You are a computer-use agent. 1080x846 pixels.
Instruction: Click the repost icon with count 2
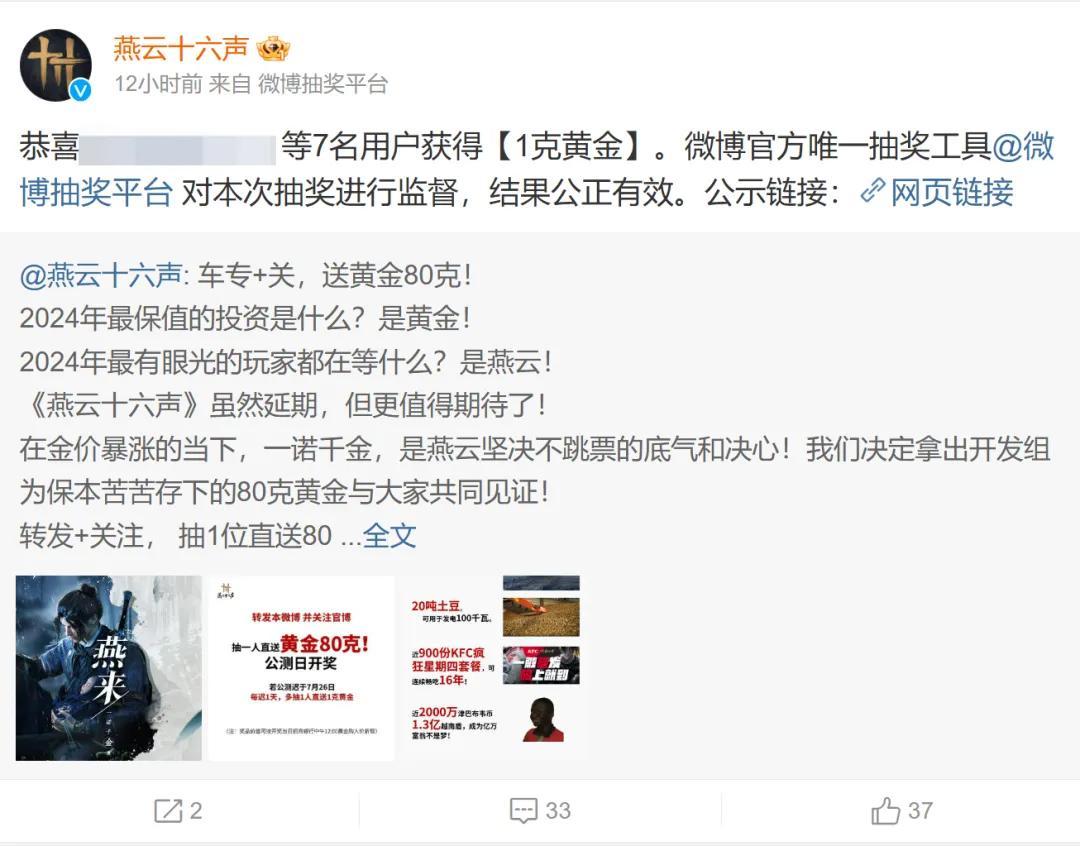click(168, 811)
